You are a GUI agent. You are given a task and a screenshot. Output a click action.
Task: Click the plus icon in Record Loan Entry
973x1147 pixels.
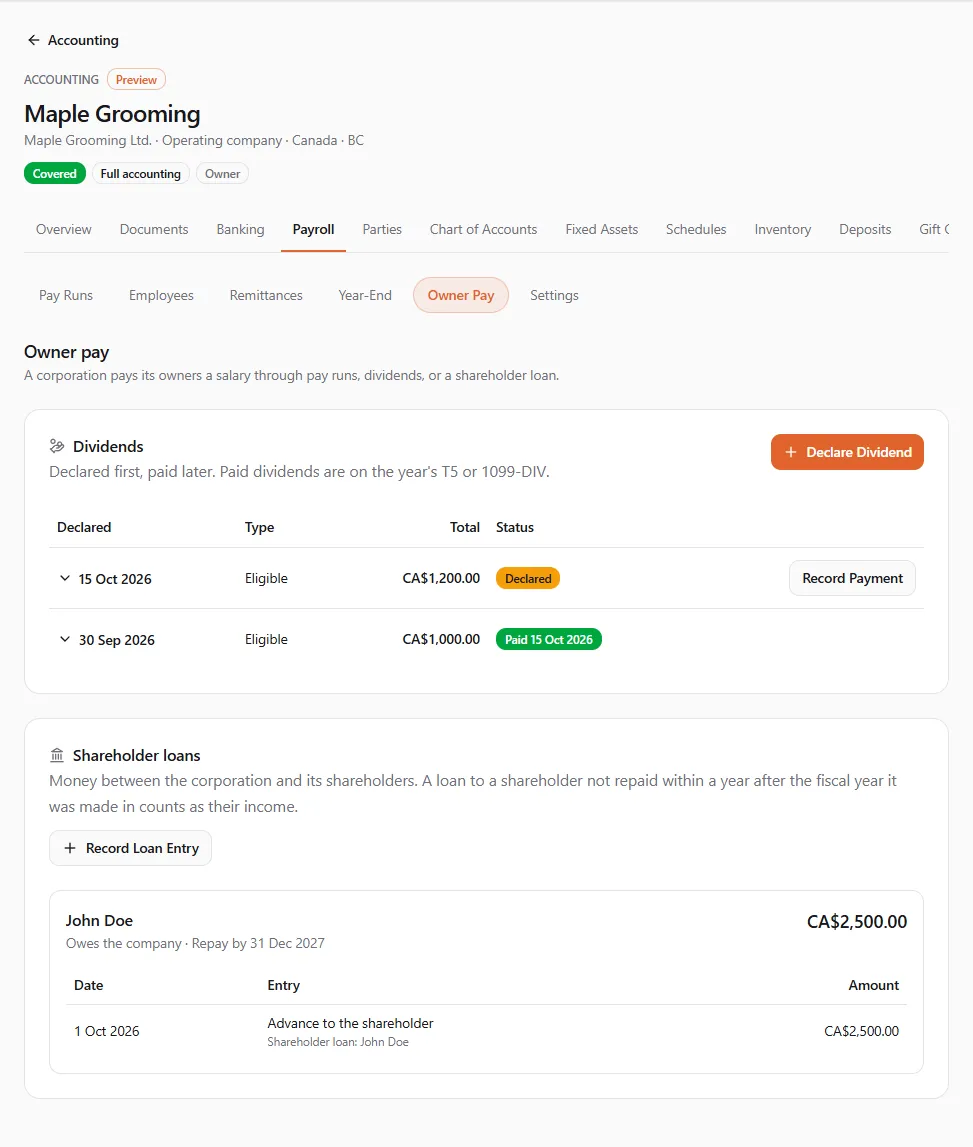70,848
